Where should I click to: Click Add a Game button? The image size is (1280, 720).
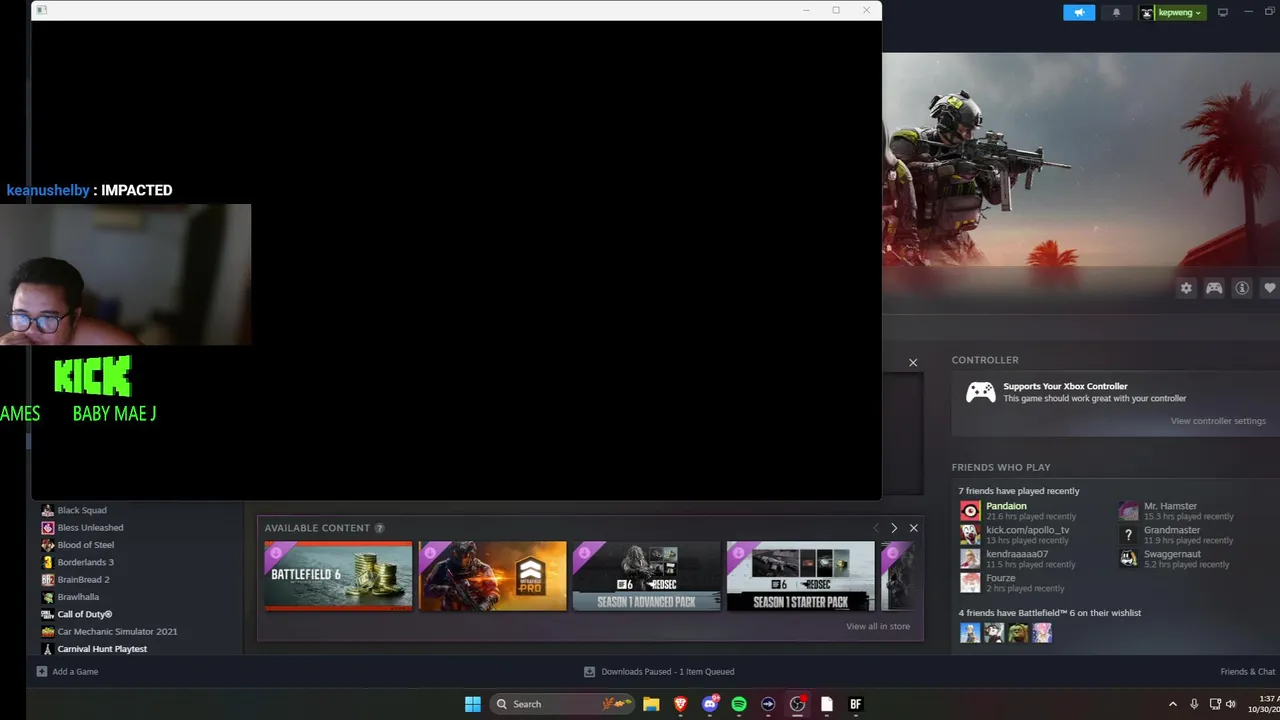tap(67, 671)
